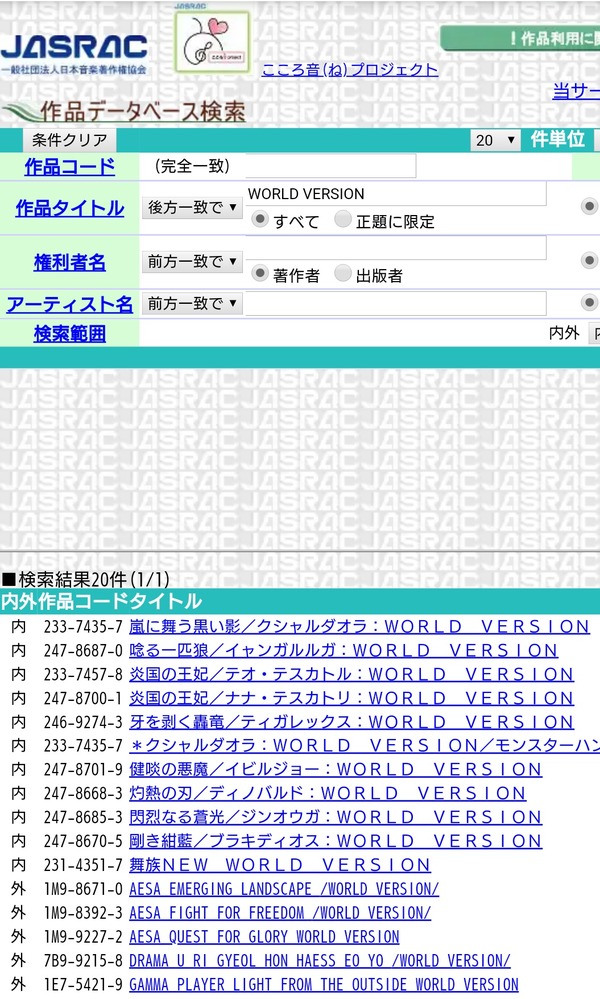600x999 pixels.
Task: Open result 灼熱の刃/ディノバルド
Action: pyautogui.click(x=327, y=793)
